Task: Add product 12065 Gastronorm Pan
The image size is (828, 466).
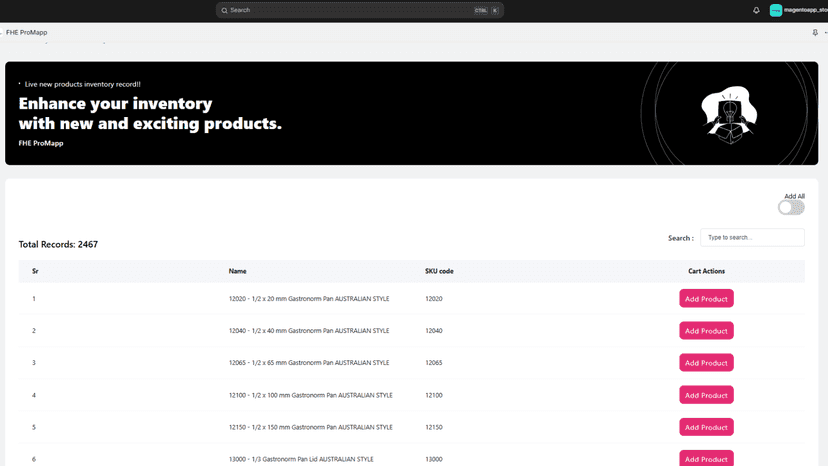Action: [x=706, y=363]
